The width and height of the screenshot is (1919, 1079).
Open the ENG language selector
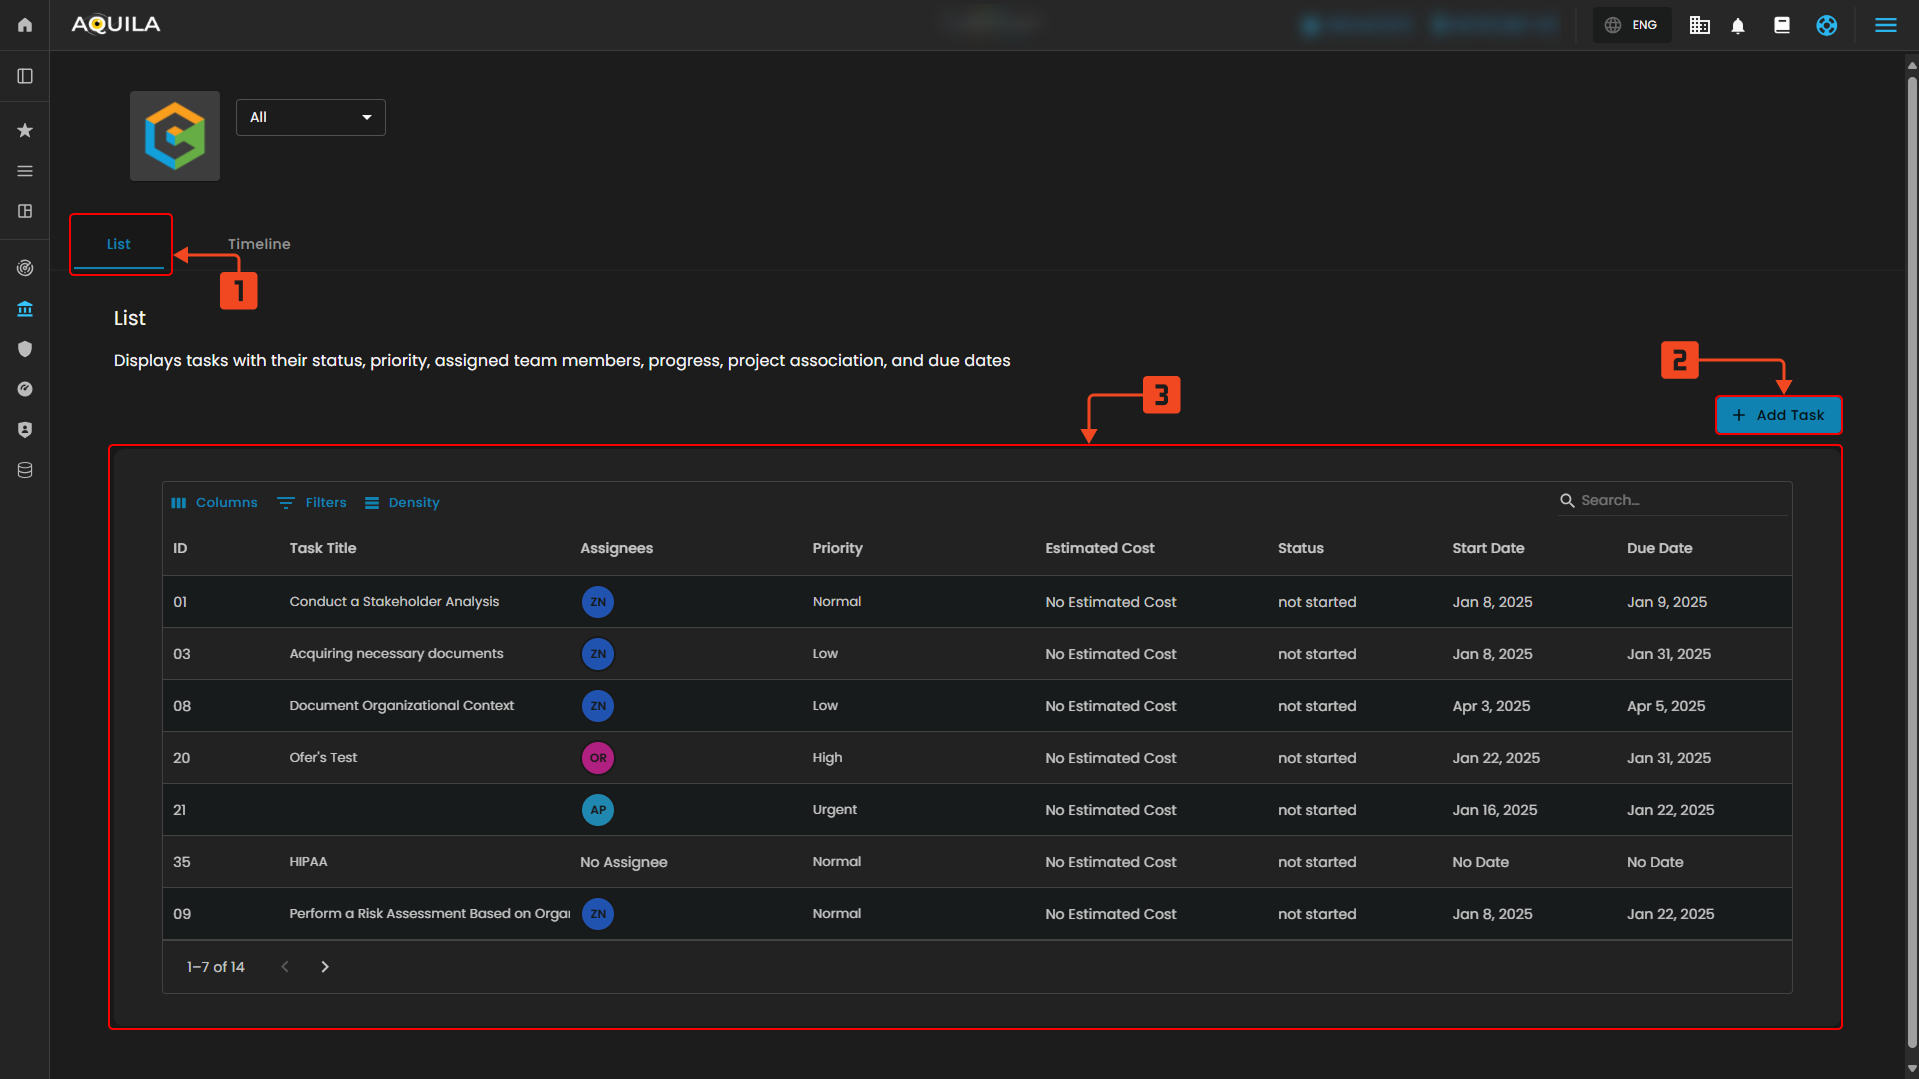pyautogui.click(x=1632, y=25)
